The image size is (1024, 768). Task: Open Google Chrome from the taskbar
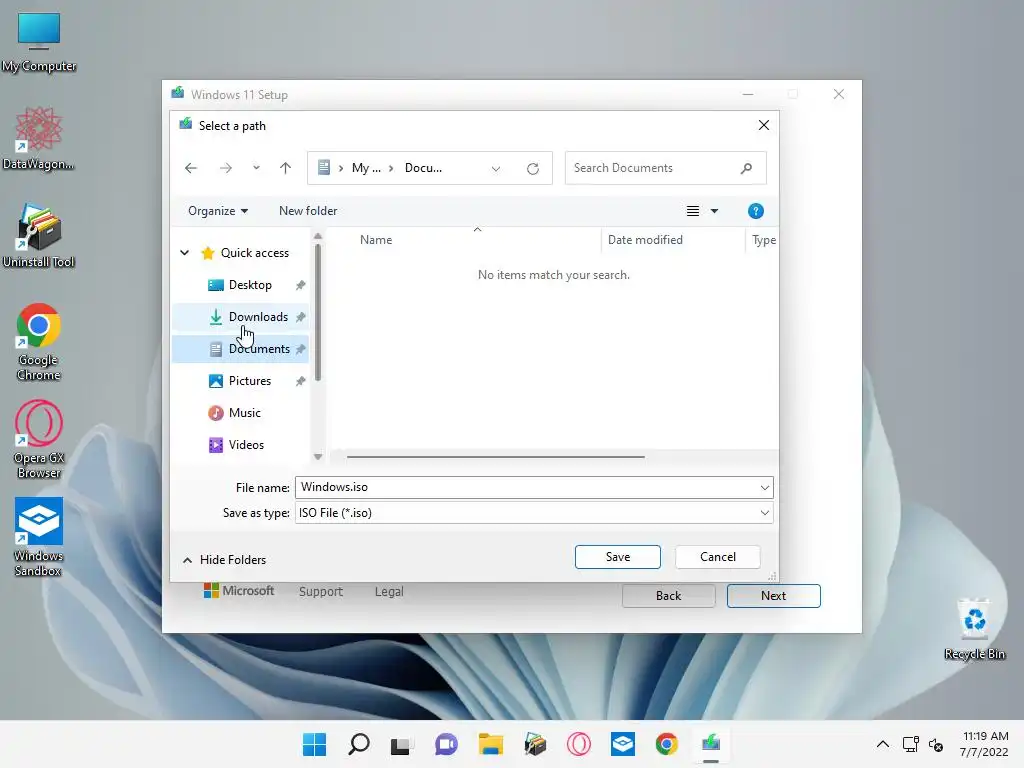[x=667, y=744]
